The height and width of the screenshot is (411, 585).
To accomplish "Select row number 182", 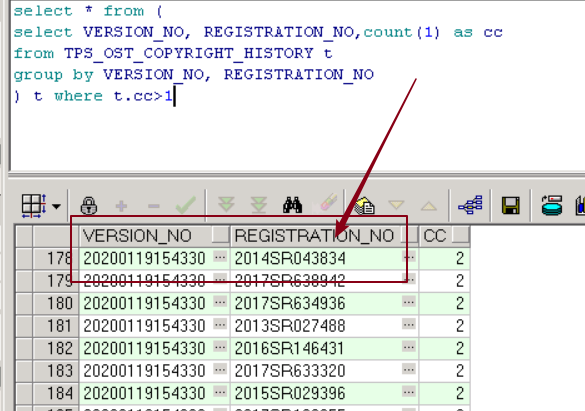I will (x=56, y=348).
